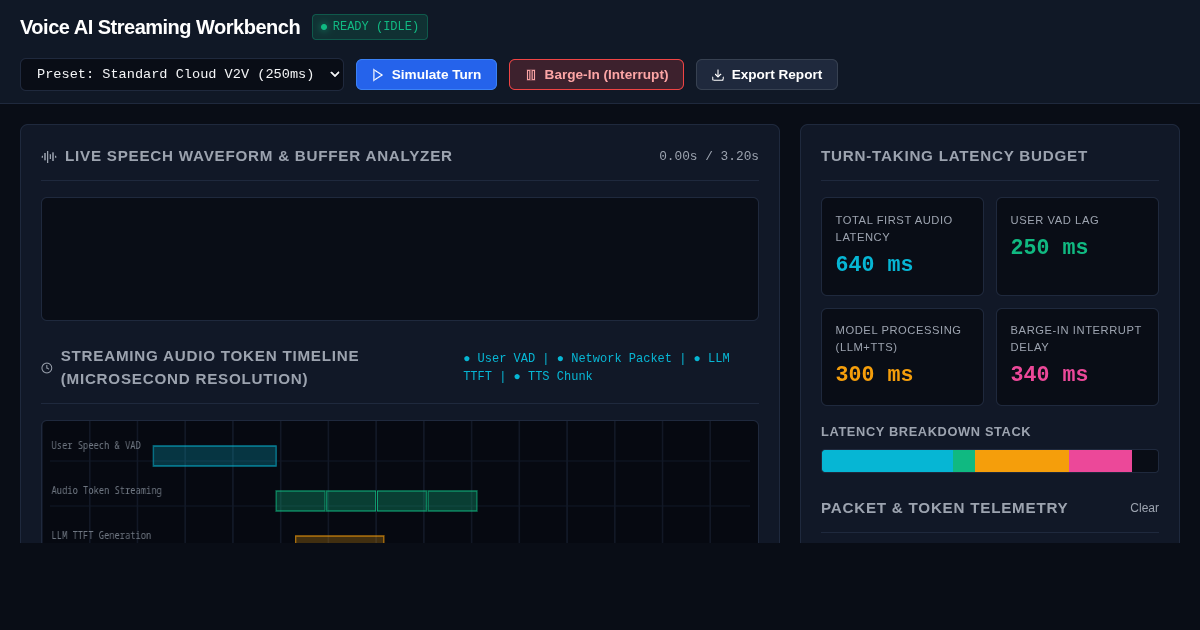
Task: Click the Packet & Token Telemetry heading
Action: [x=944, y=508]
